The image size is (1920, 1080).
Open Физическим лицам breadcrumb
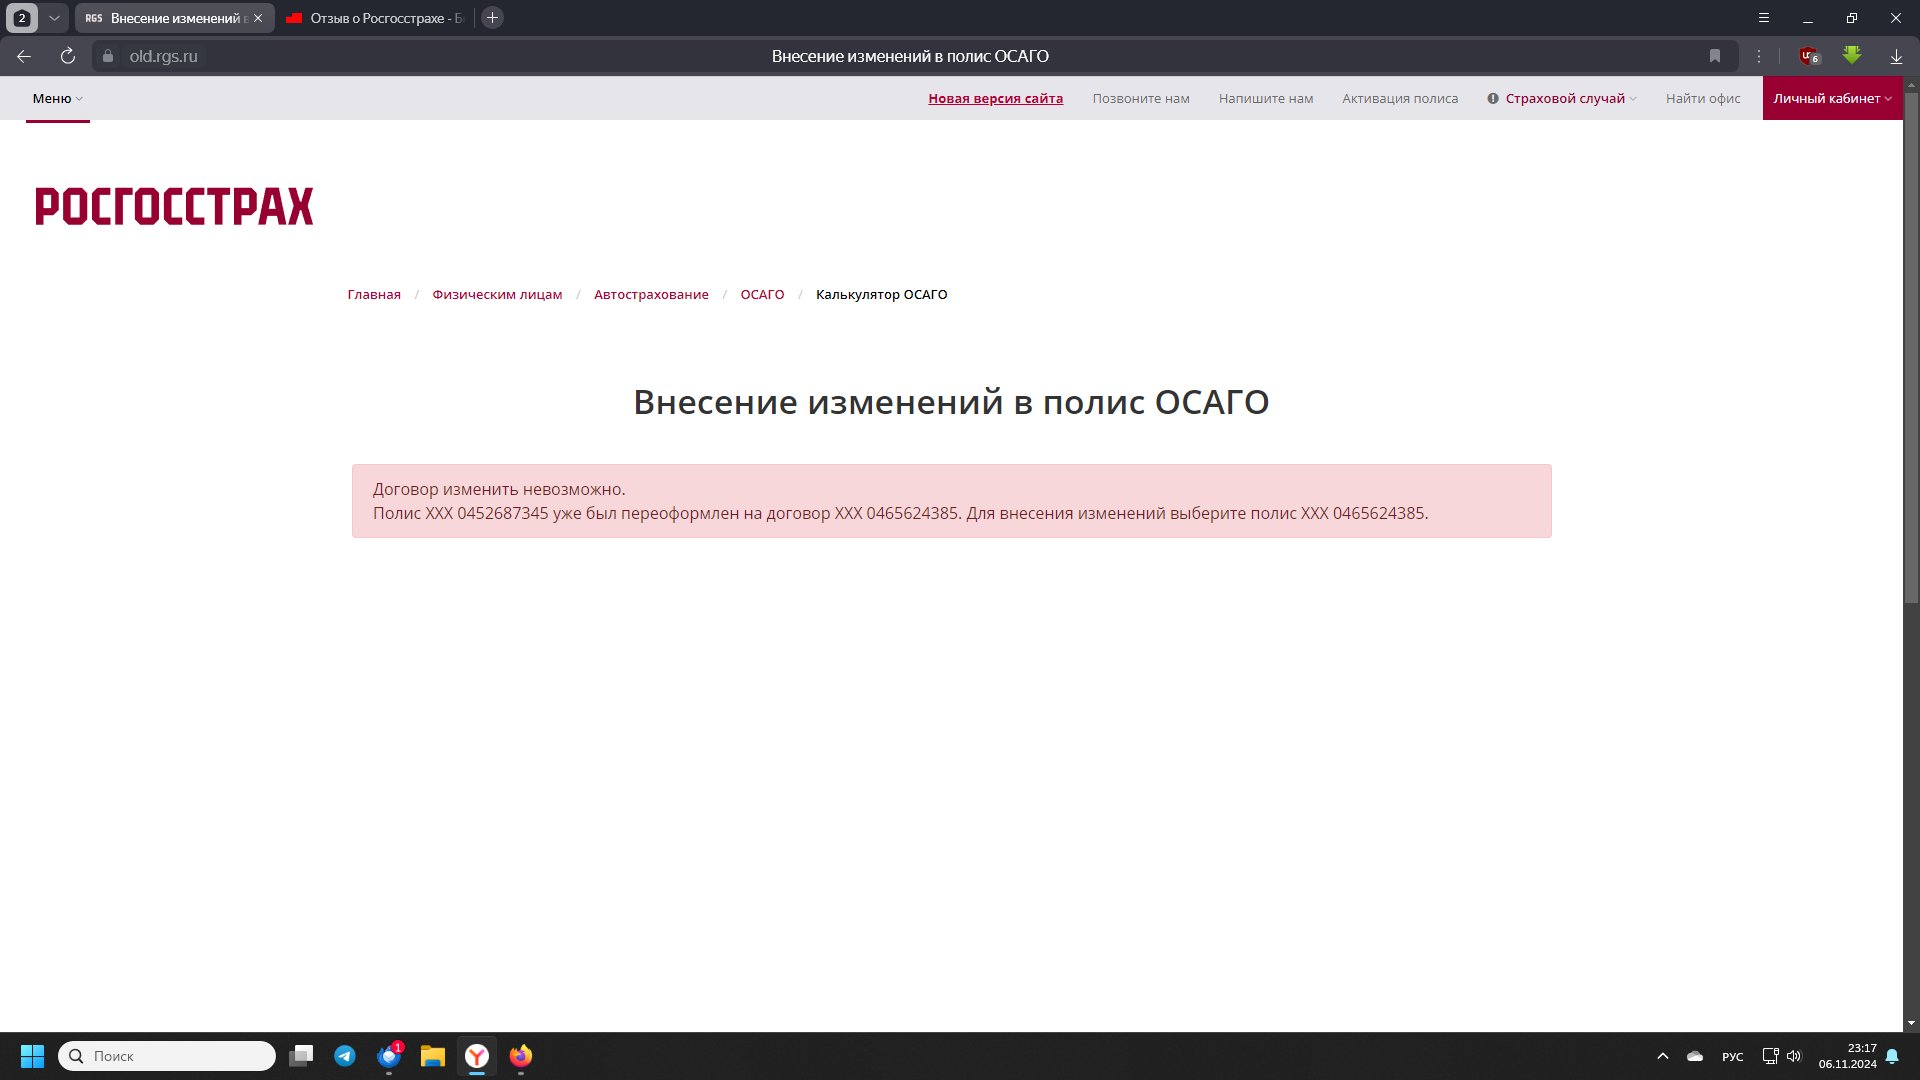pyautogui.click(x=497, y=295)
